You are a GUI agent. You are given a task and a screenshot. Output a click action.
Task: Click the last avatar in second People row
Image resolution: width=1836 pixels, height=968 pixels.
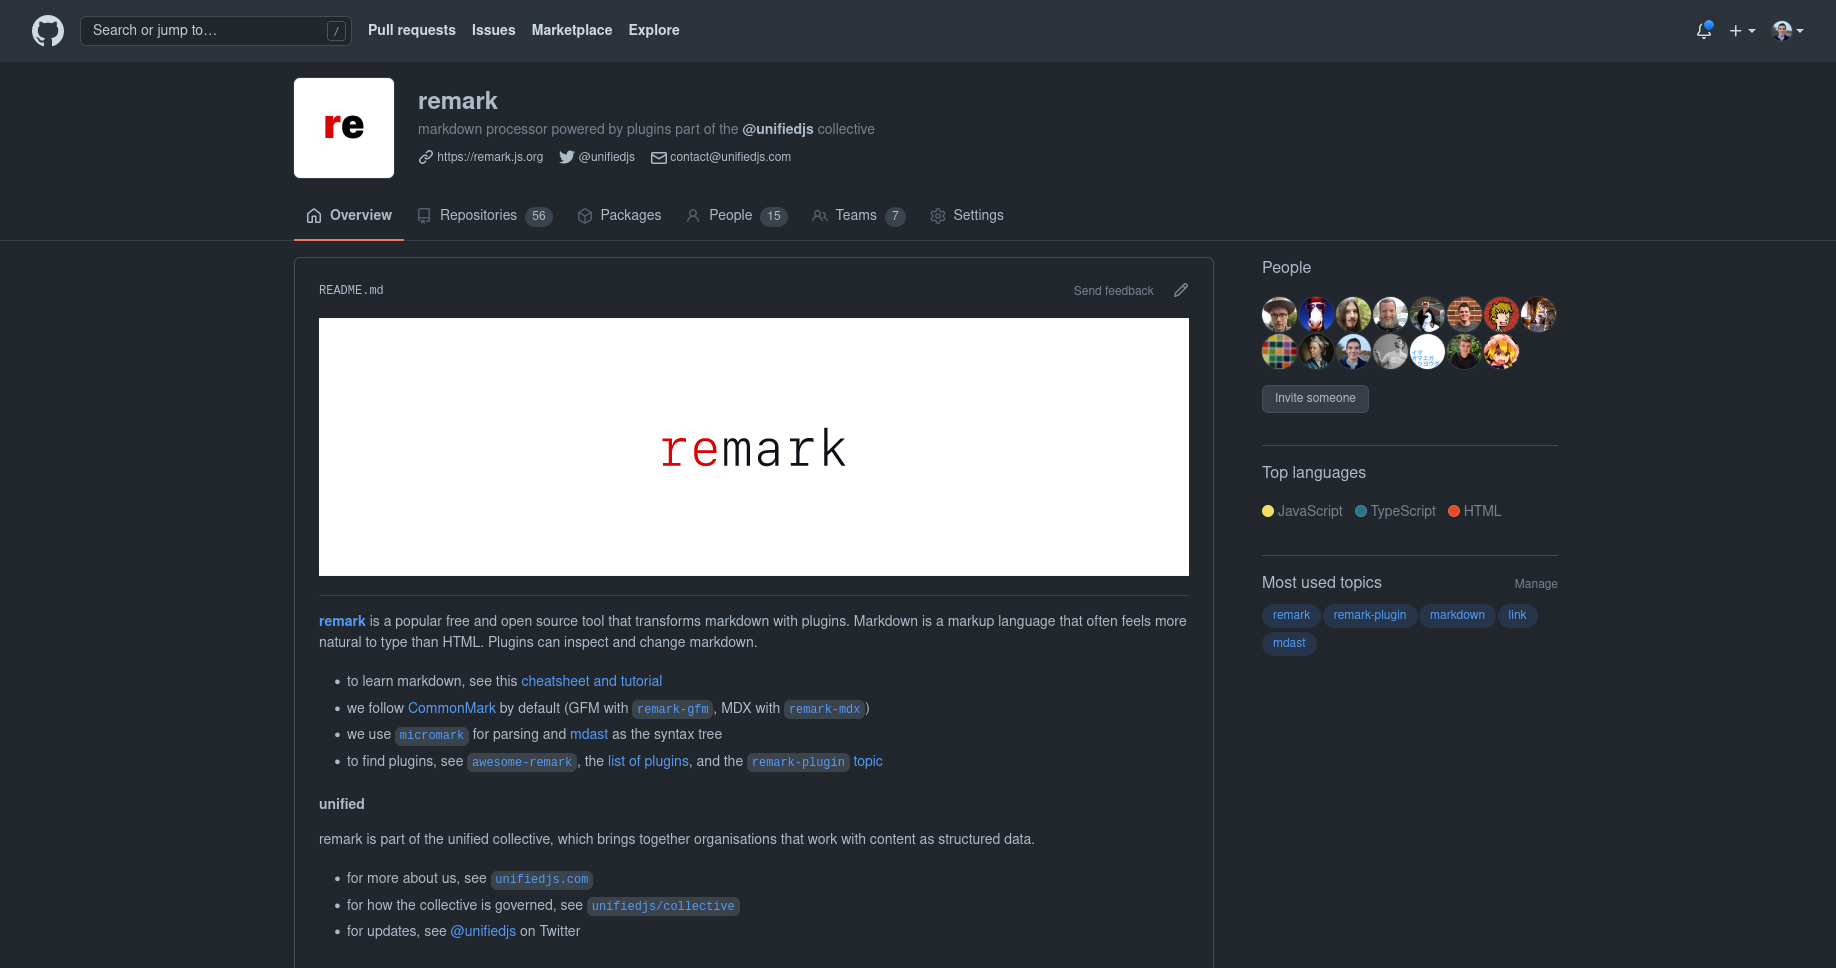pos(1501,351)
